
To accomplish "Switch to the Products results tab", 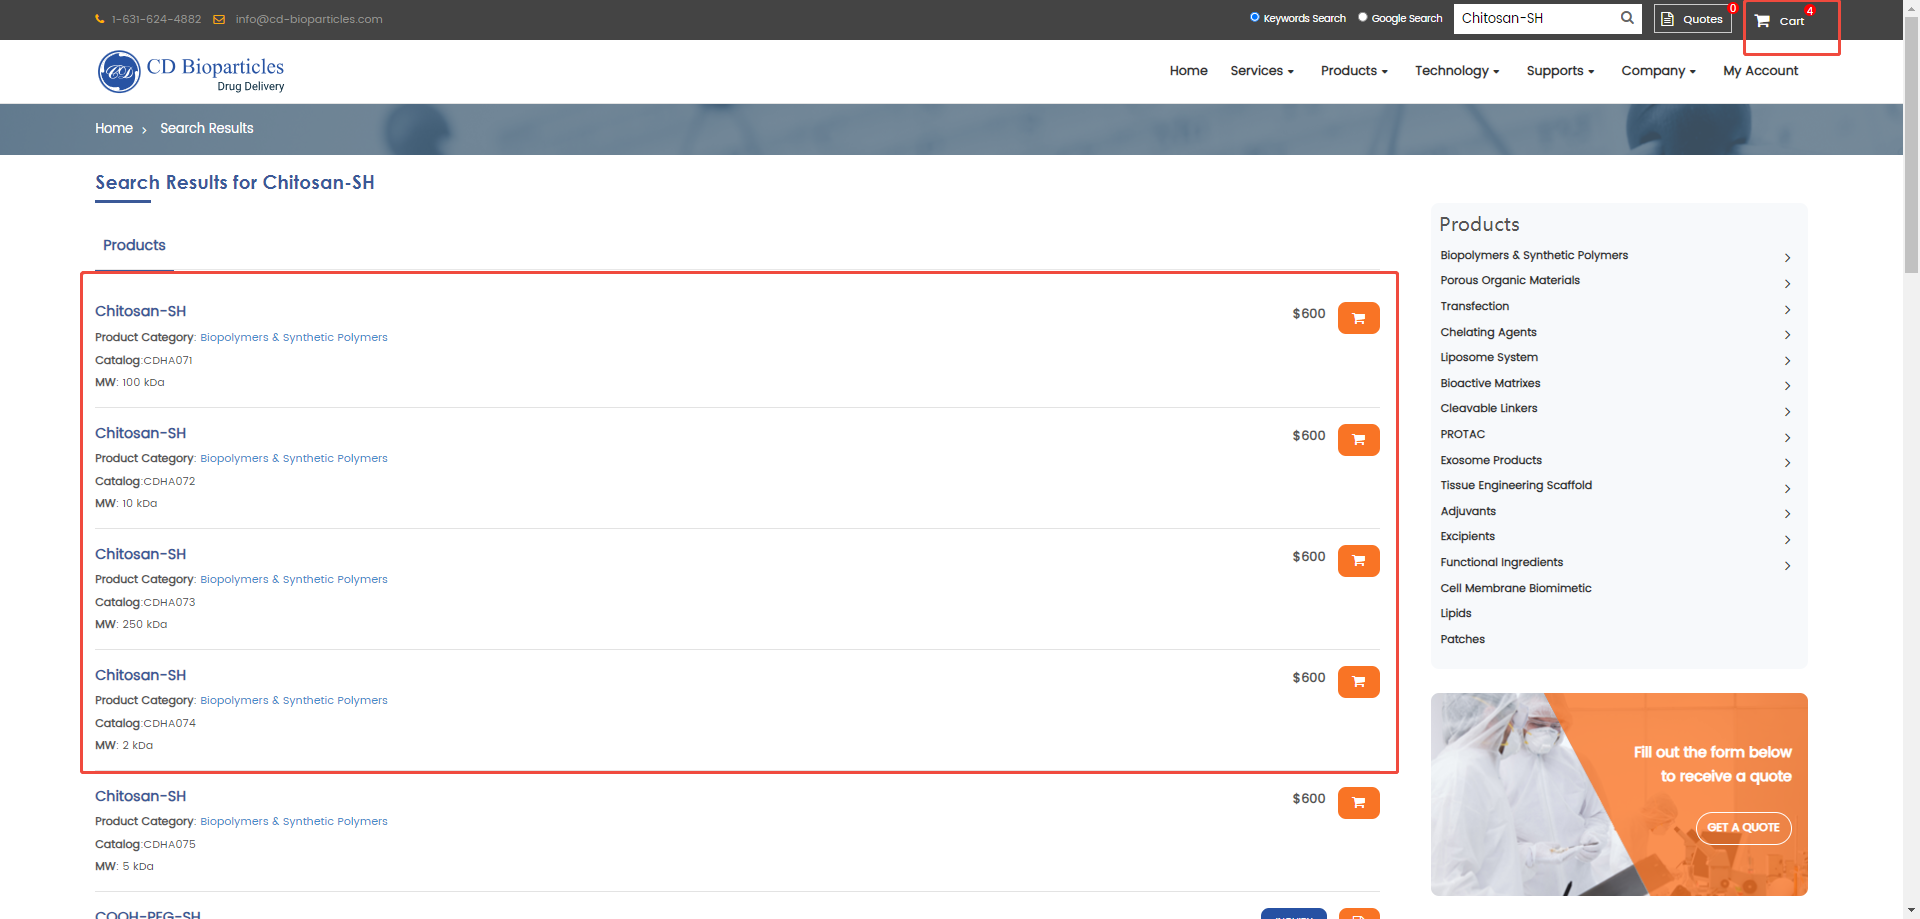I will (x=134, y=245).
